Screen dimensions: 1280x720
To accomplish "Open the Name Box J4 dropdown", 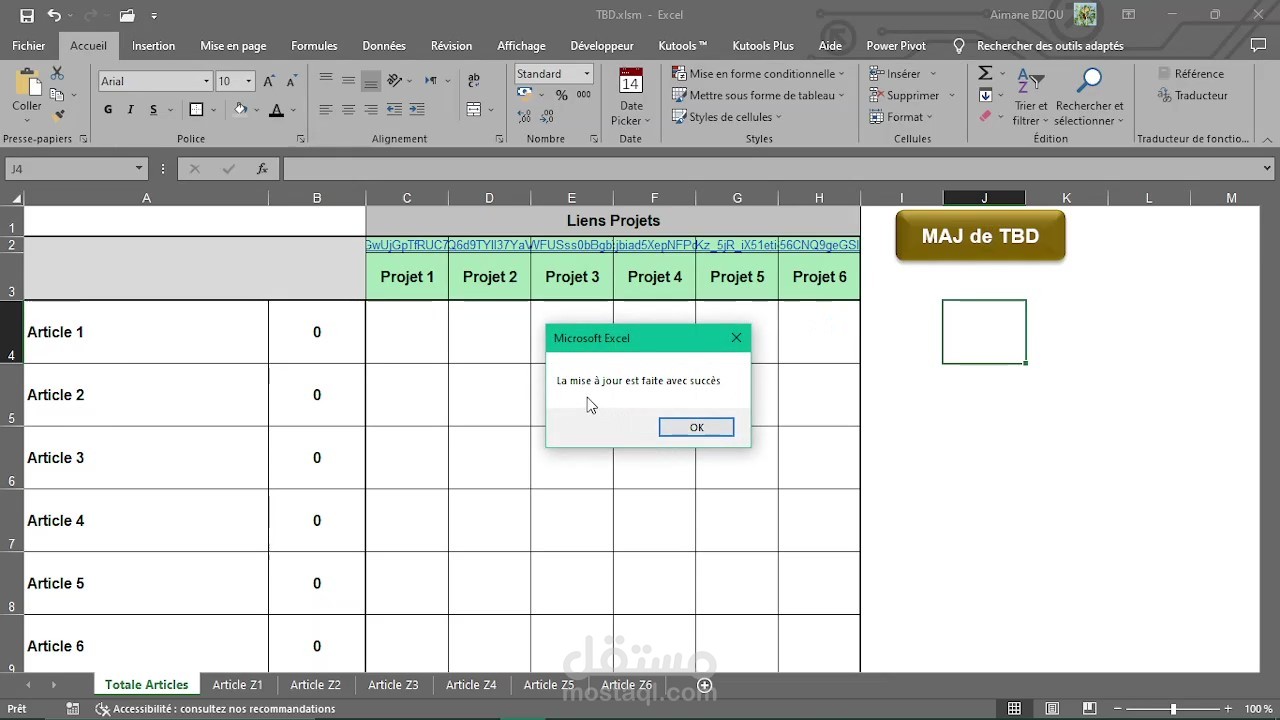I will [139, 169].
